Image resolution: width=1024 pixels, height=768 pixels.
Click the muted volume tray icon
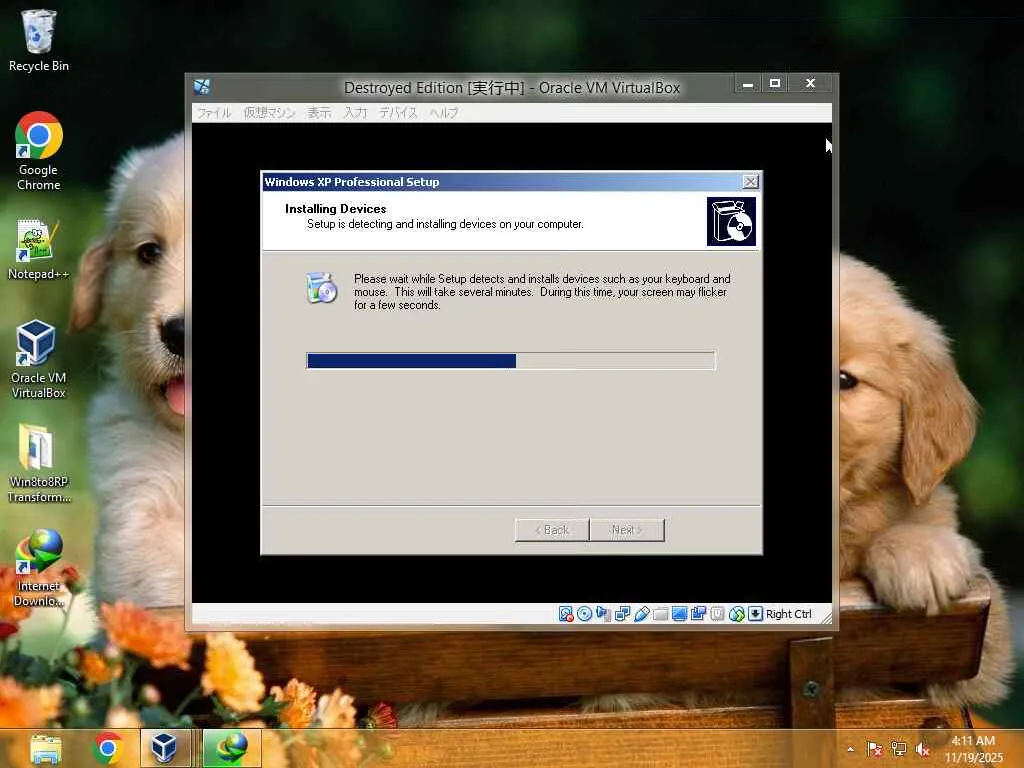[x=923, y=750]
